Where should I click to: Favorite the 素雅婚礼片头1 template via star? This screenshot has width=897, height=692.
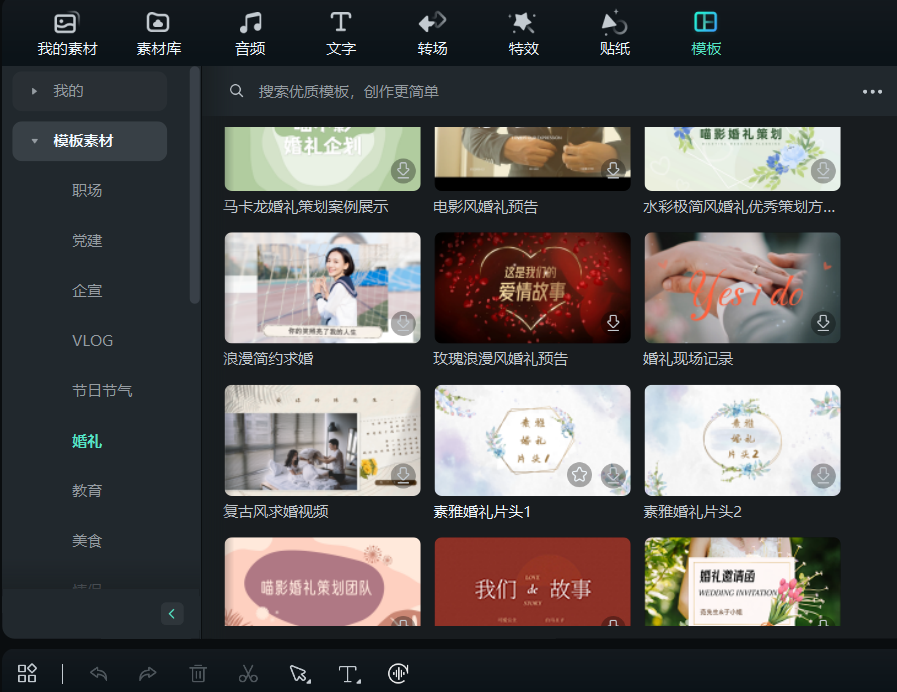(x=579, y=476)
